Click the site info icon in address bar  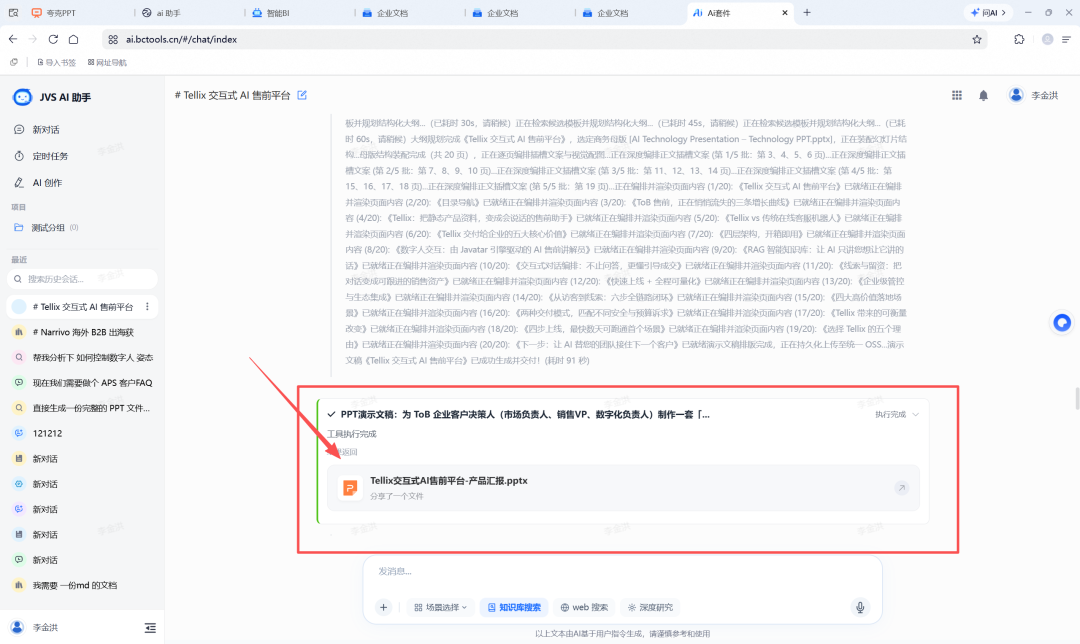point(114,39)
